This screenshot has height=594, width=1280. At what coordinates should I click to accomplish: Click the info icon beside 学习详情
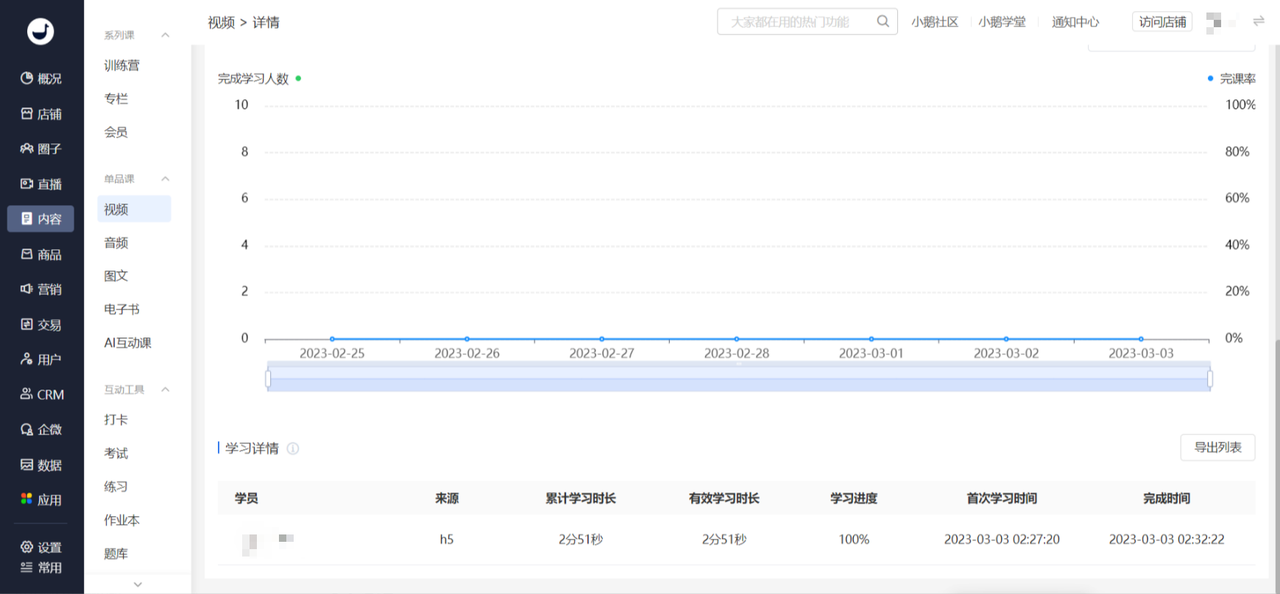pos(293,449)
